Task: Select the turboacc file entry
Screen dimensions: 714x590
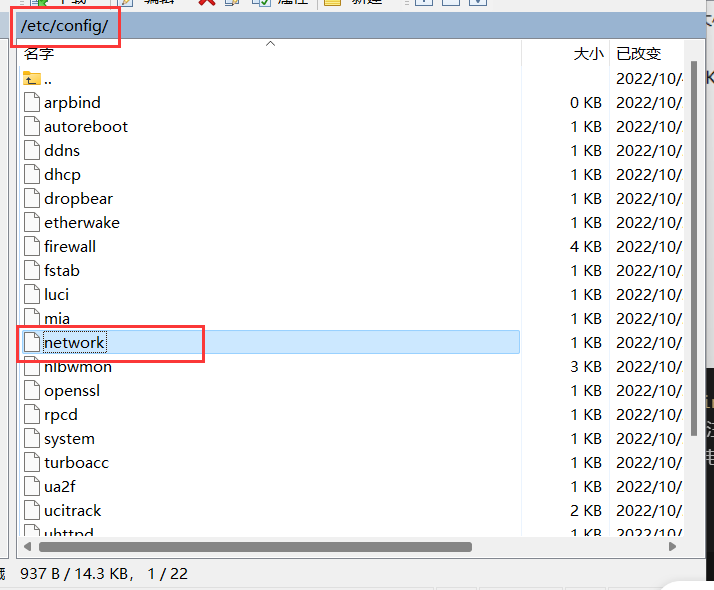Action: click(x=76, y=462)
